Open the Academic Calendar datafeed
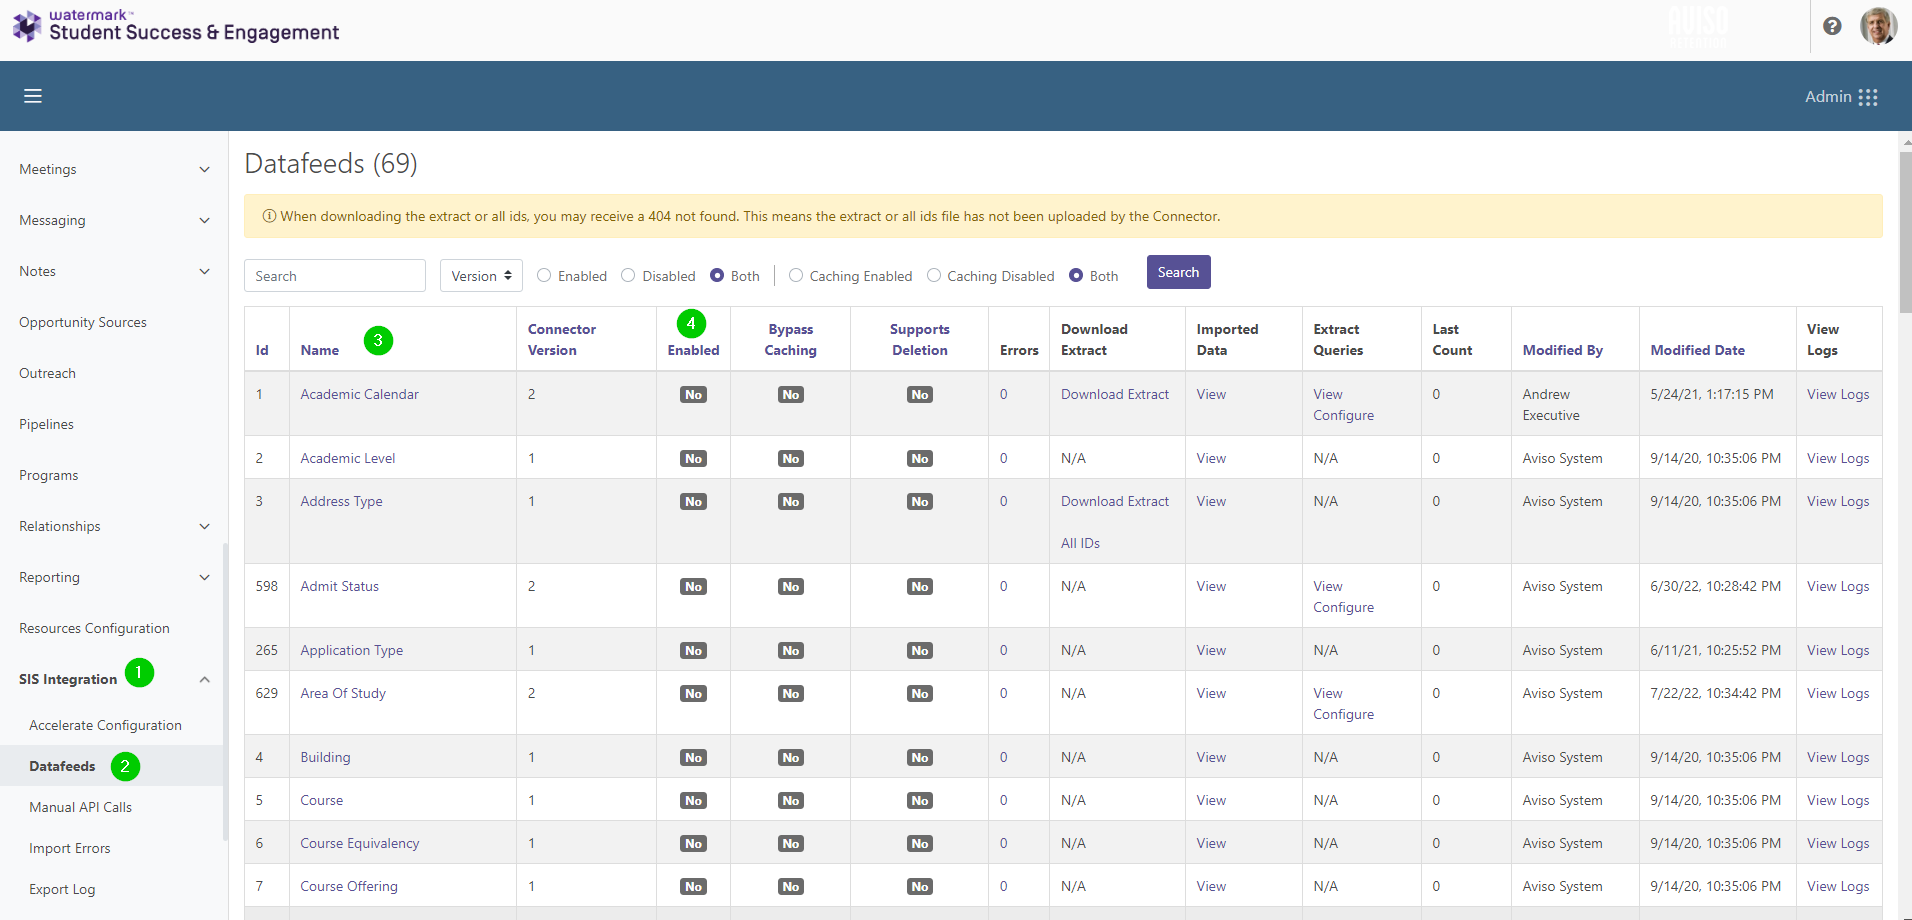Image resolution: width=1912 pixels, height=920 pixels. 359,394
